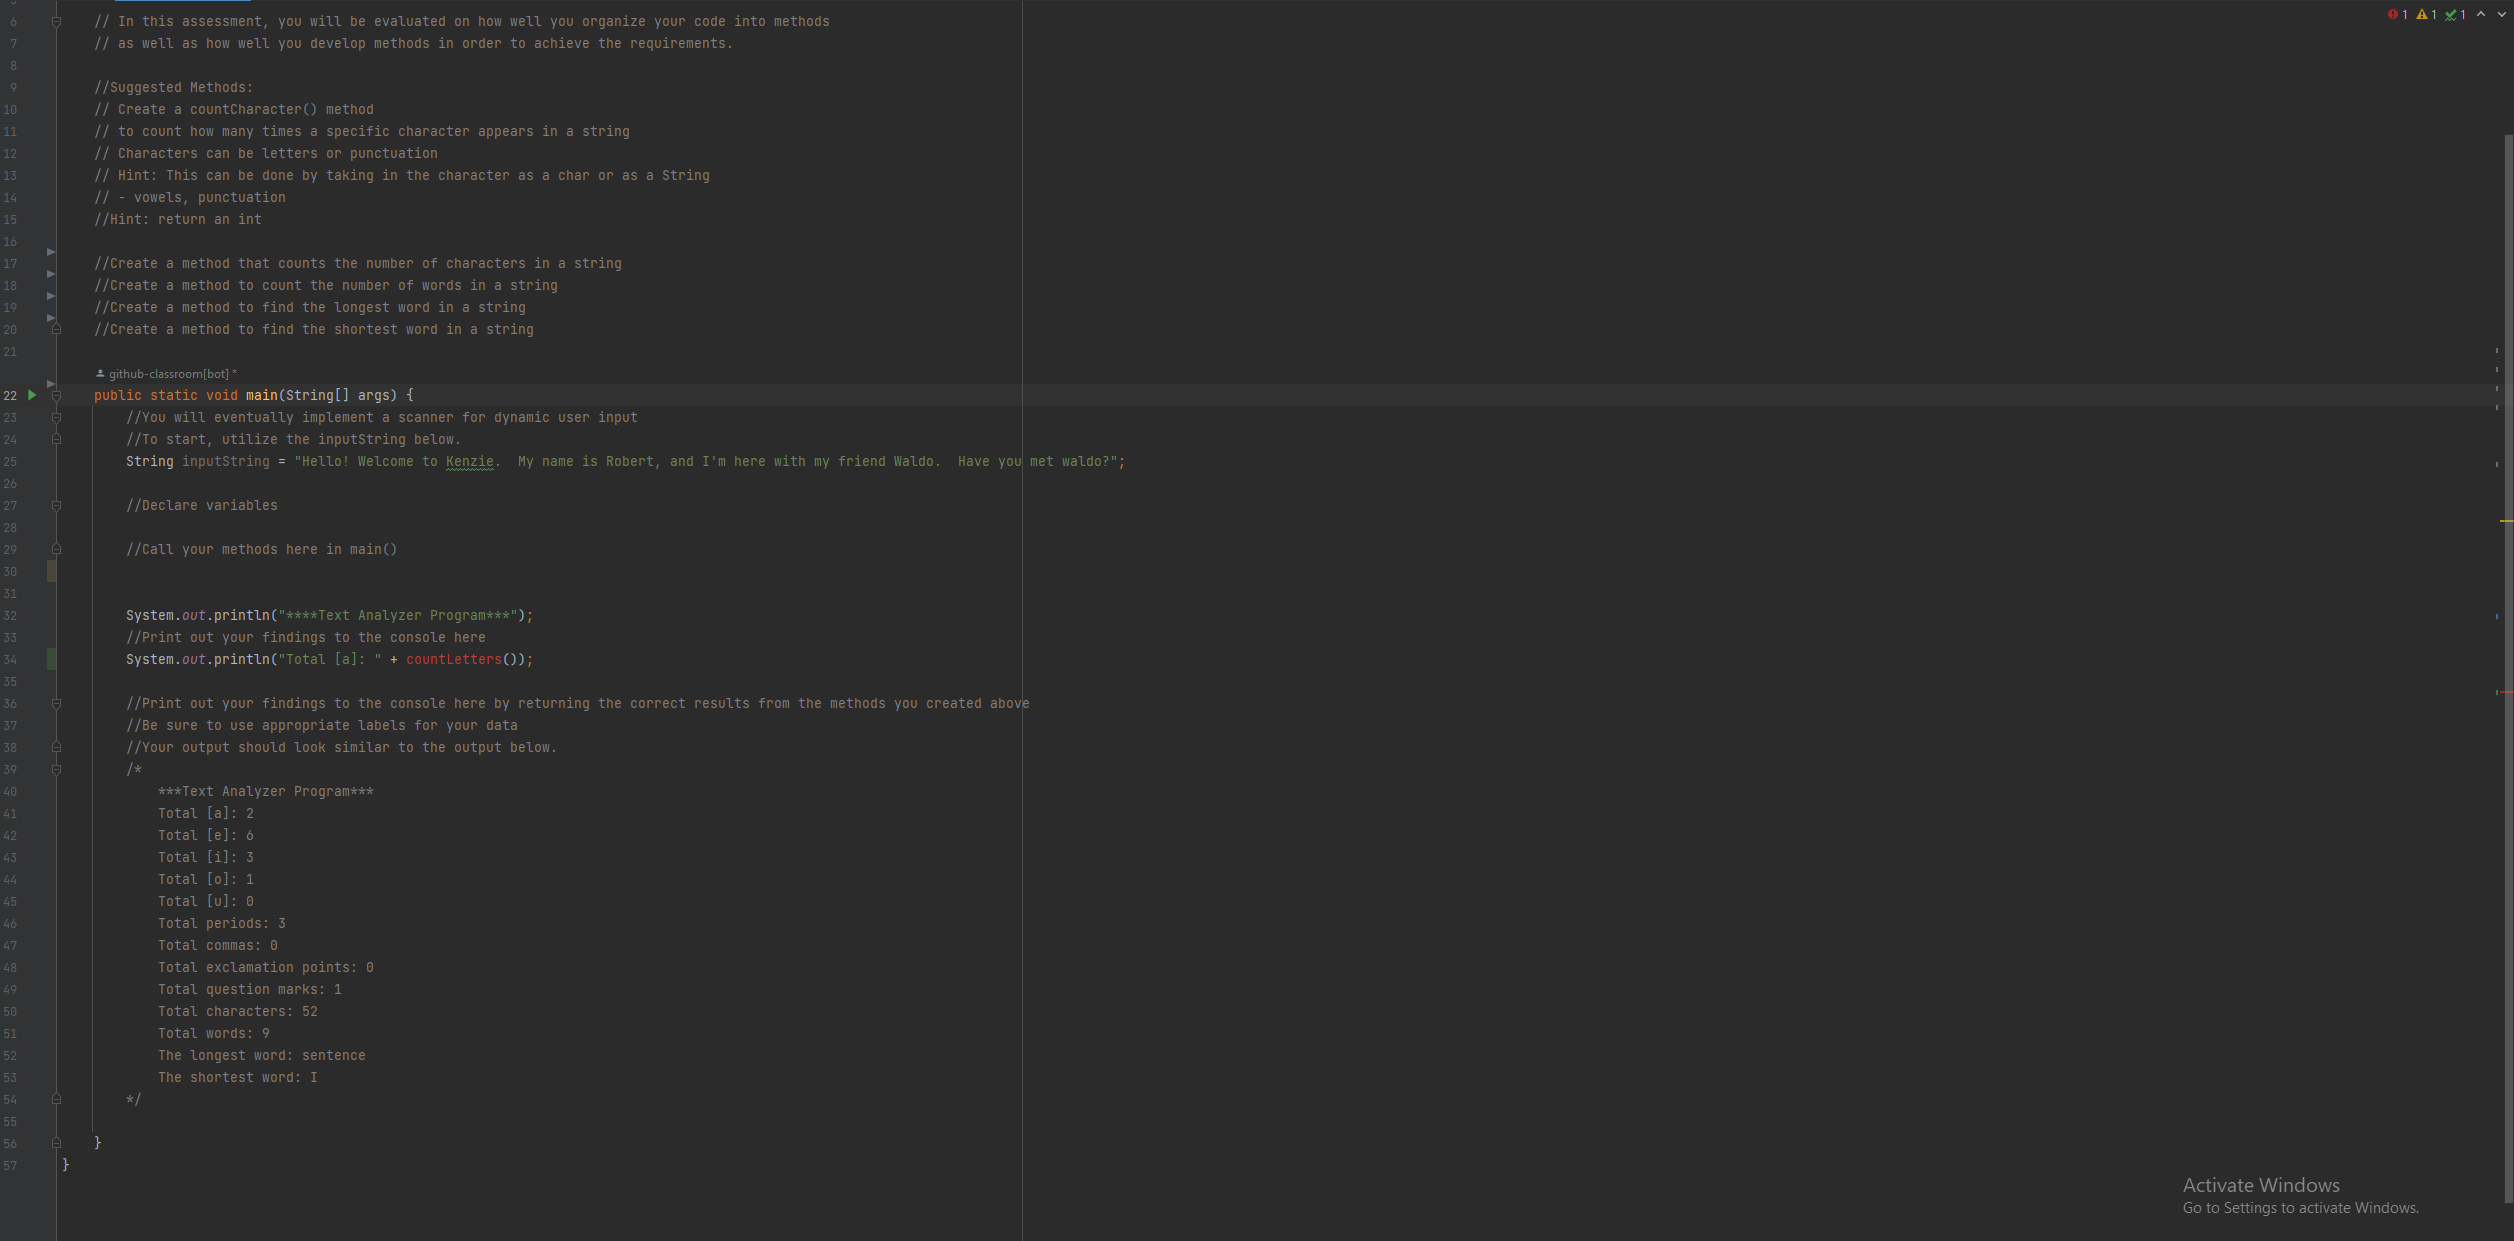The image size is (2514, 1241).
Task: Click the github-classroom[bot] author icon
Action: pyautogui.click(x=100, y=373)
